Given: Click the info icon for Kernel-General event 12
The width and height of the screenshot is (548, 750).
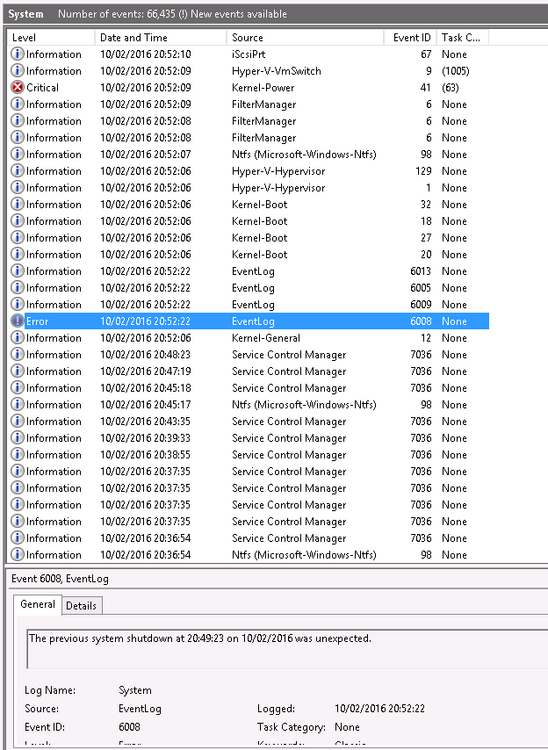Looking at the screenshot, I should click(17, 338).
